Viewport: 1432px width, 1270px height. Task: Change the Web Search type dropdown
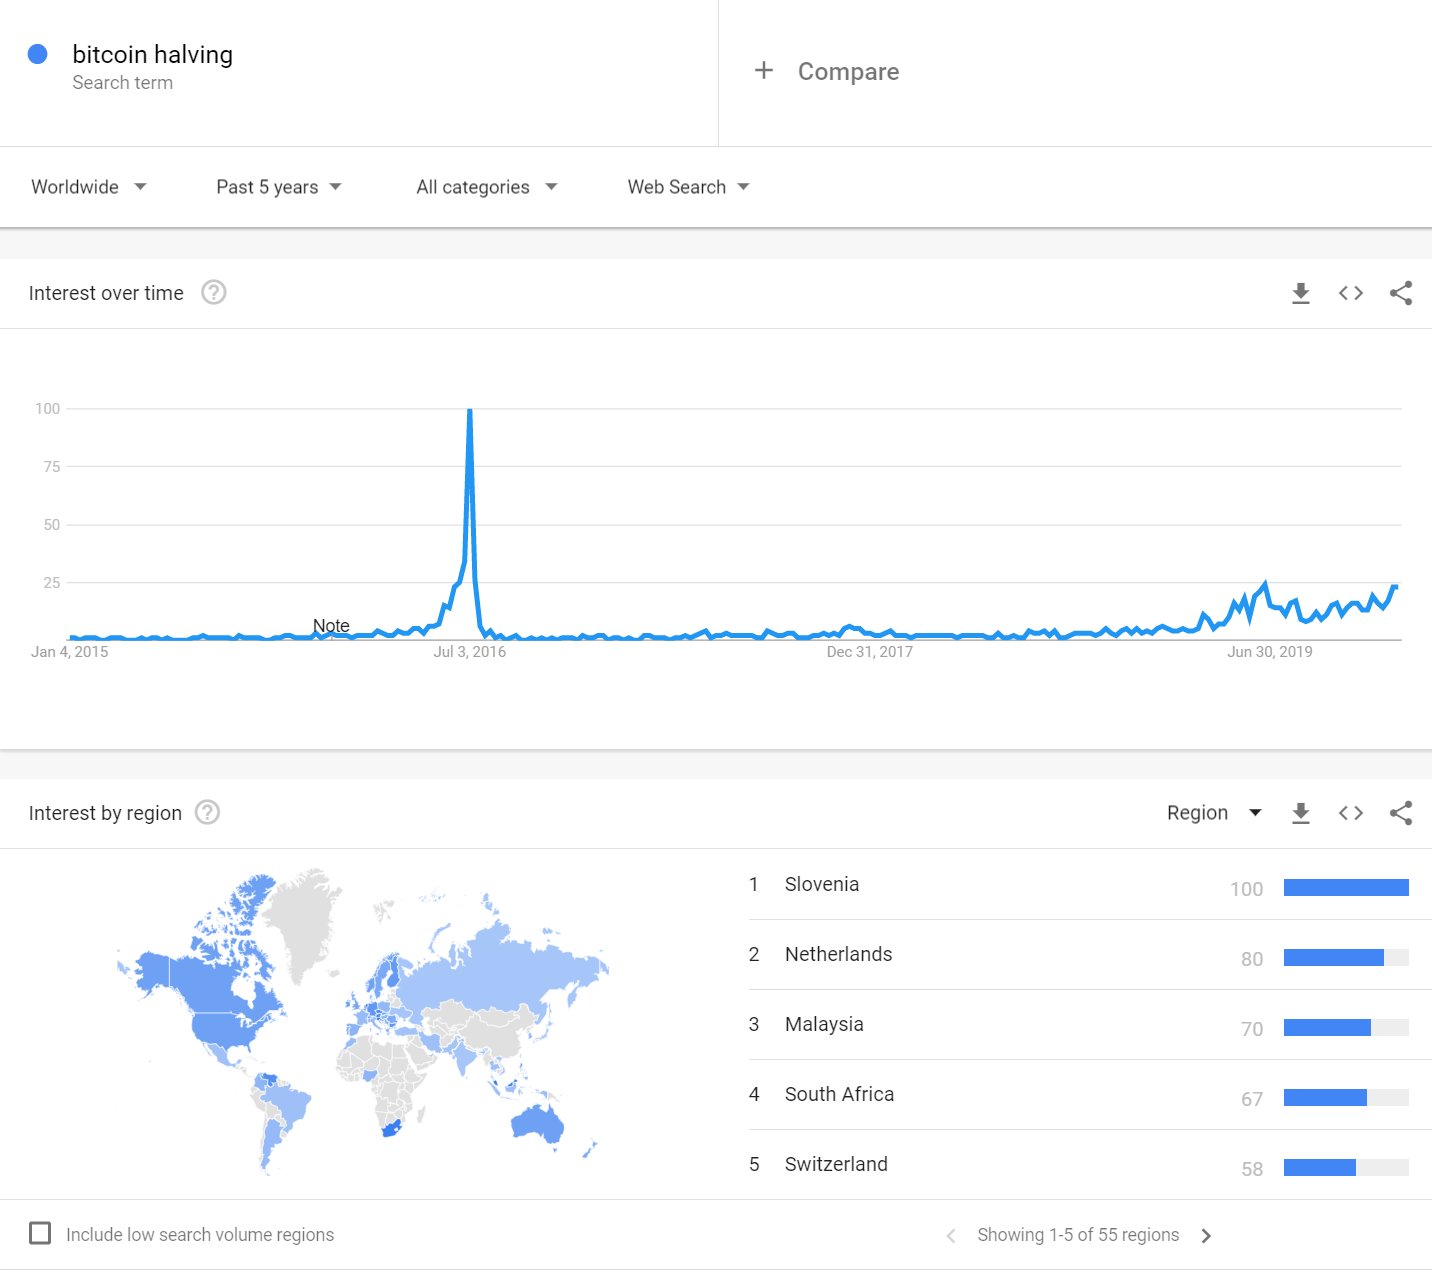688,187
